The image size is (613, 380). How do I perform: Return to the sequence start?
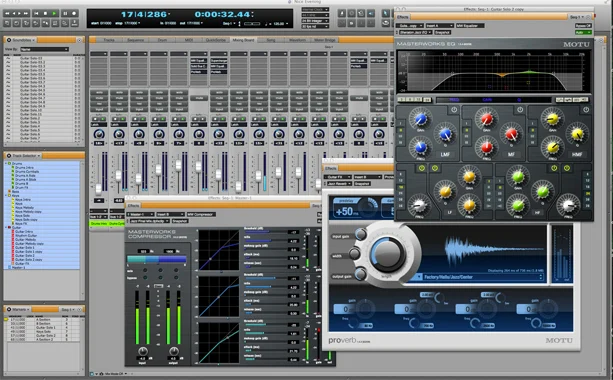[36, 13]
